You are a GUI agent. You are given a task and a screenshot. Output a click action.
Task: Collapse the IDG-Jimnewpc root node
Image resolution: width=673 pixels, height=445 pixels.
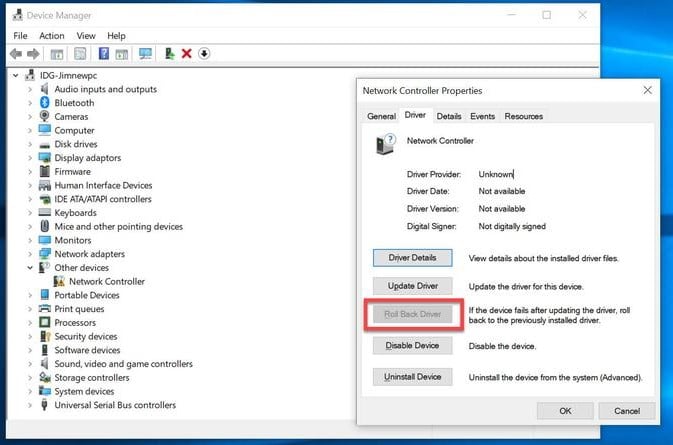point(15,76)
